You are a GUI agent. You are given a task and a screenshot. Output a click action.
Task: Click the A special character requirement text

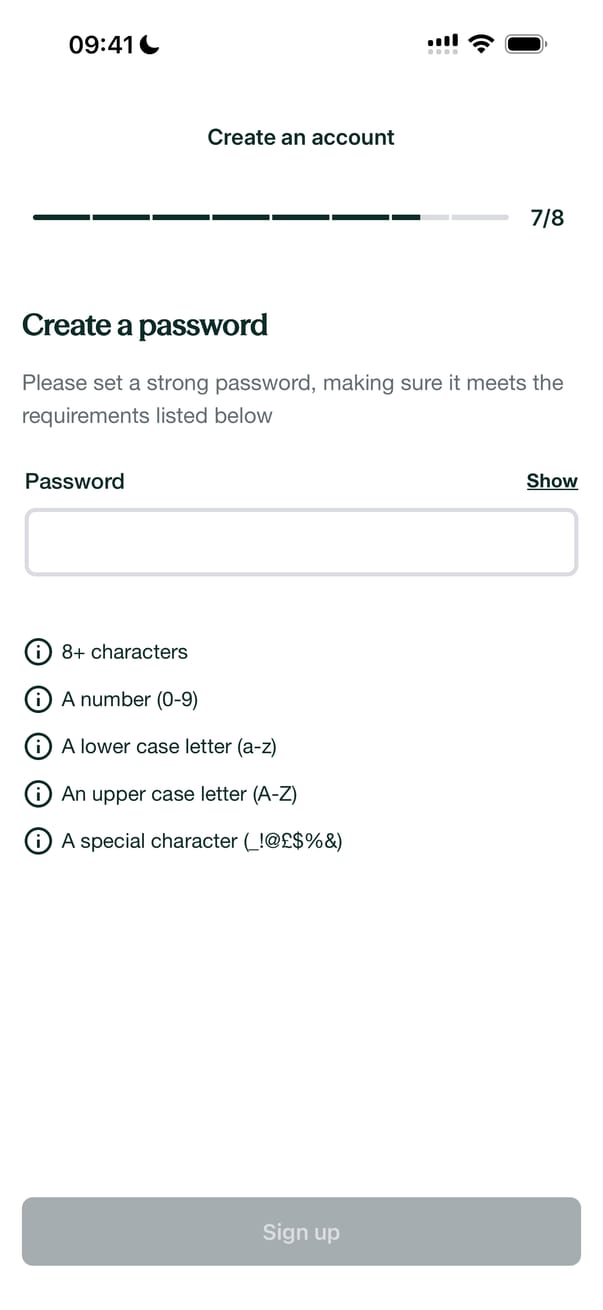(x=201, y=841)
